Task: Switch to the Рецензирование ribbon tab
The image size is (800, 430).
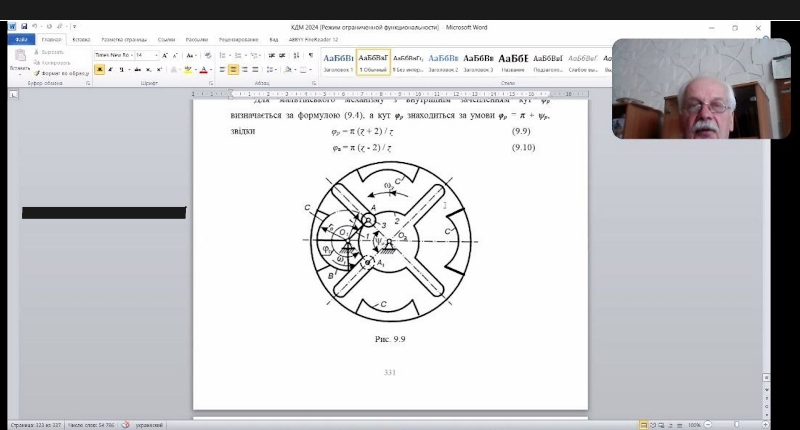Action: coord(238,39)
